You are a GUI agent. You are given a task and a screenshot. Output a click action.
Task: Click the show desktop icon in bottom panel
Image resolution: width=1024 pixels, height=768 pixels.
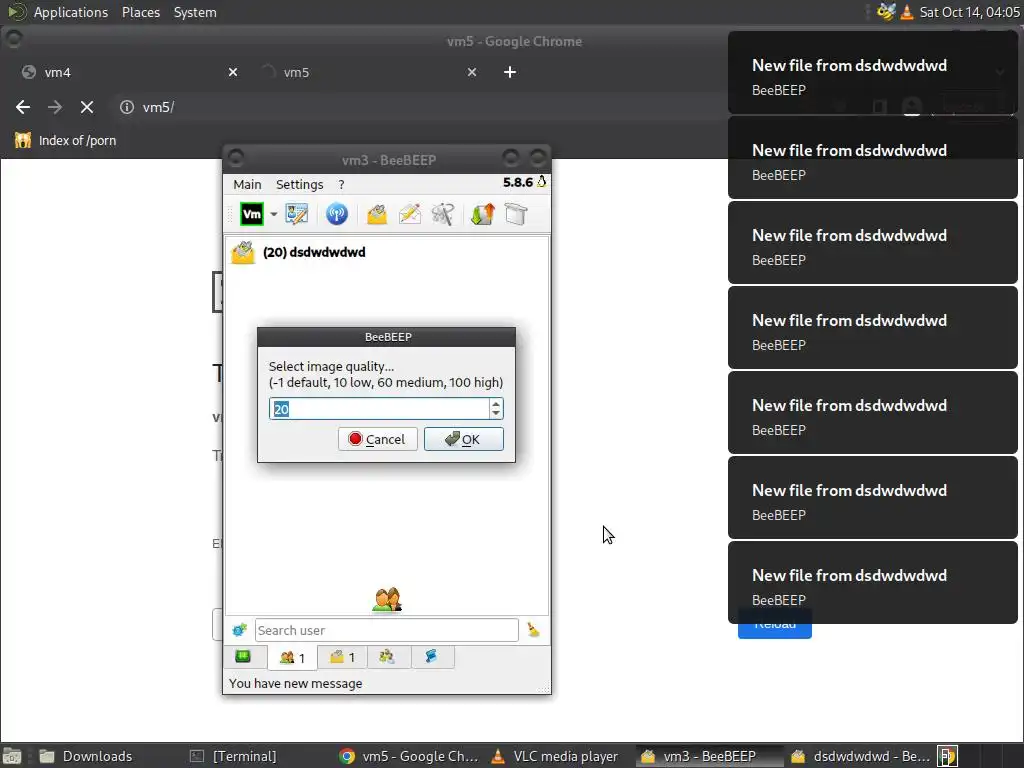click(12, 756)
